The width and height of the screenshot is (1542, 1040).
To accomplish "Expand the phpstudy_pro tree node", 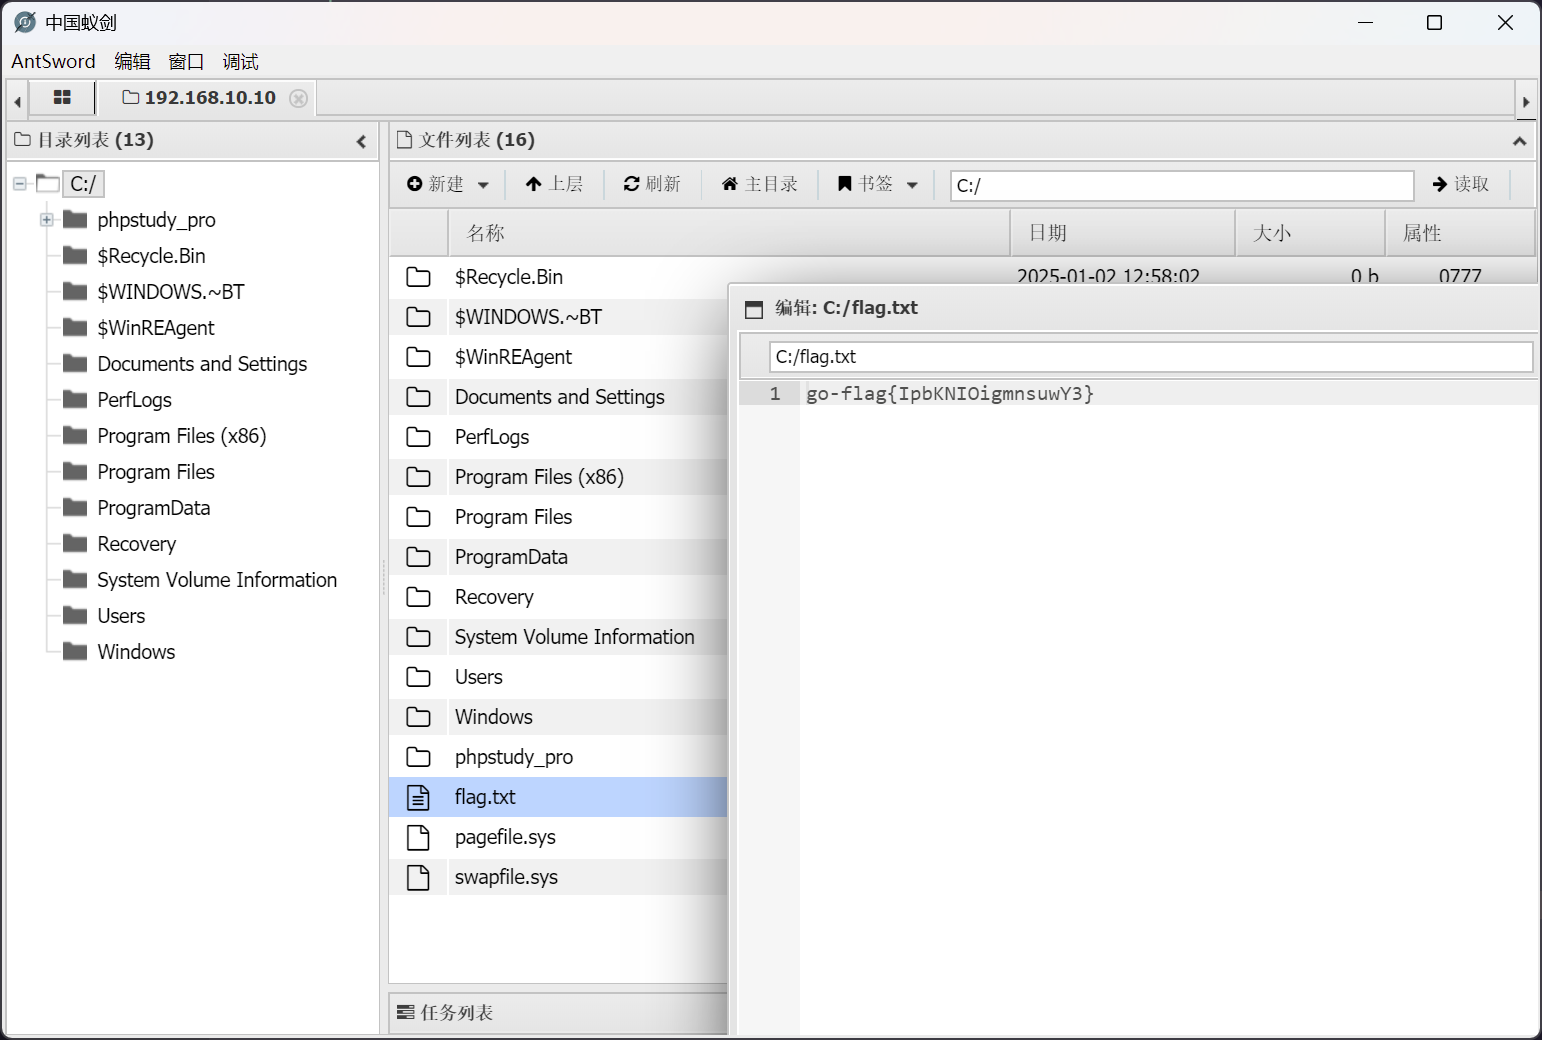I will [x=47, y=220].
